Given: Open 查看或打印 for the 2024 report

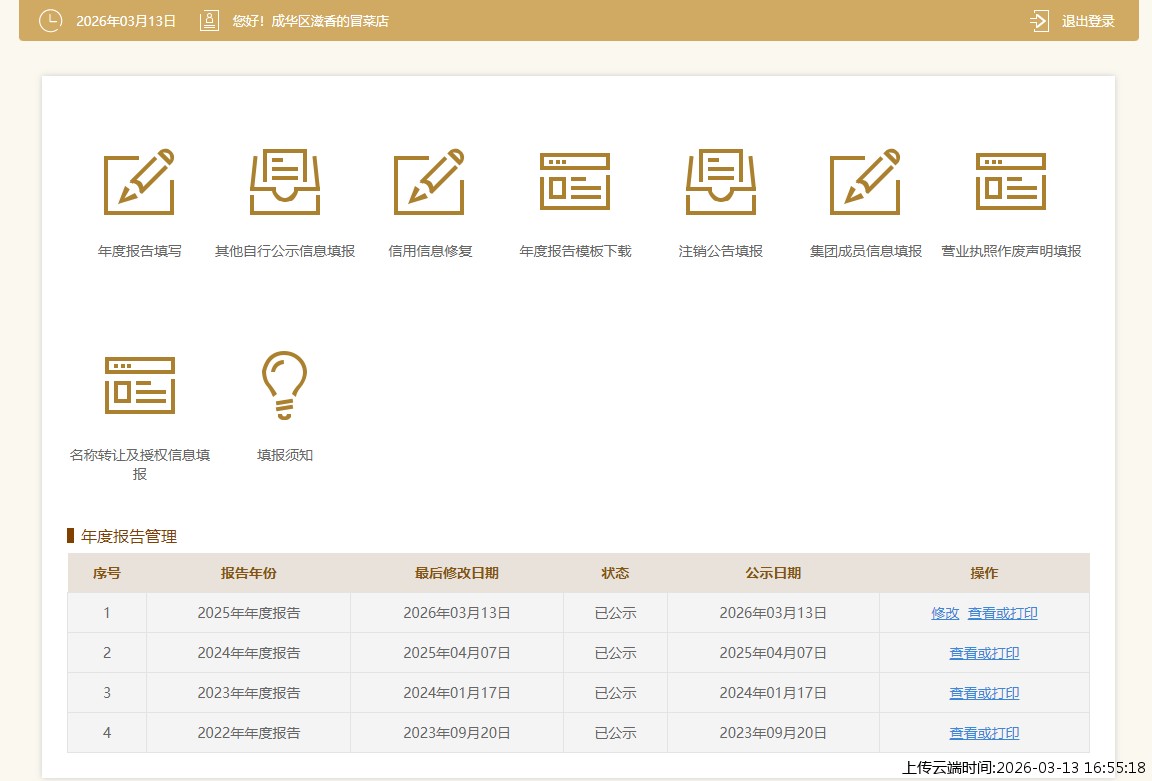Looking at the screenshot, I should pos(984,653).
